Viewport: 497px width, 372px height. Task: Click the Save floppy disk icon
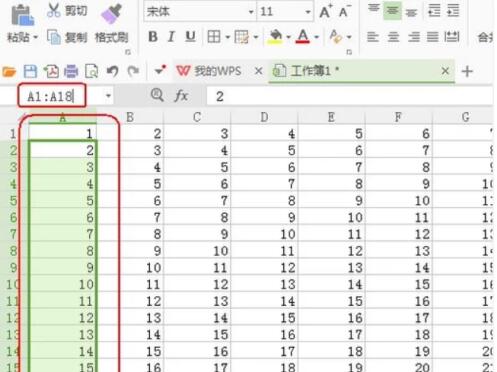(30, 71)
